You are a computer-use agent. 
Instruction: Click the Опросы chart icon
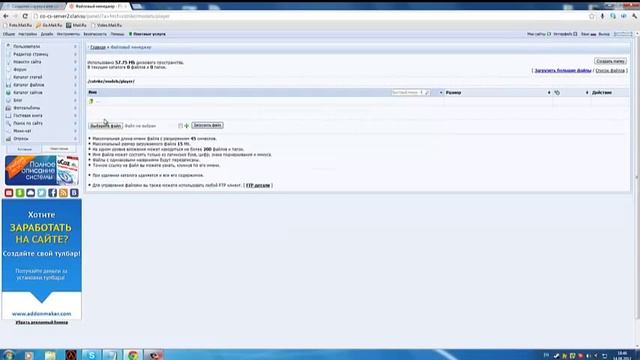pyautogui.click(x=8, y=138)
